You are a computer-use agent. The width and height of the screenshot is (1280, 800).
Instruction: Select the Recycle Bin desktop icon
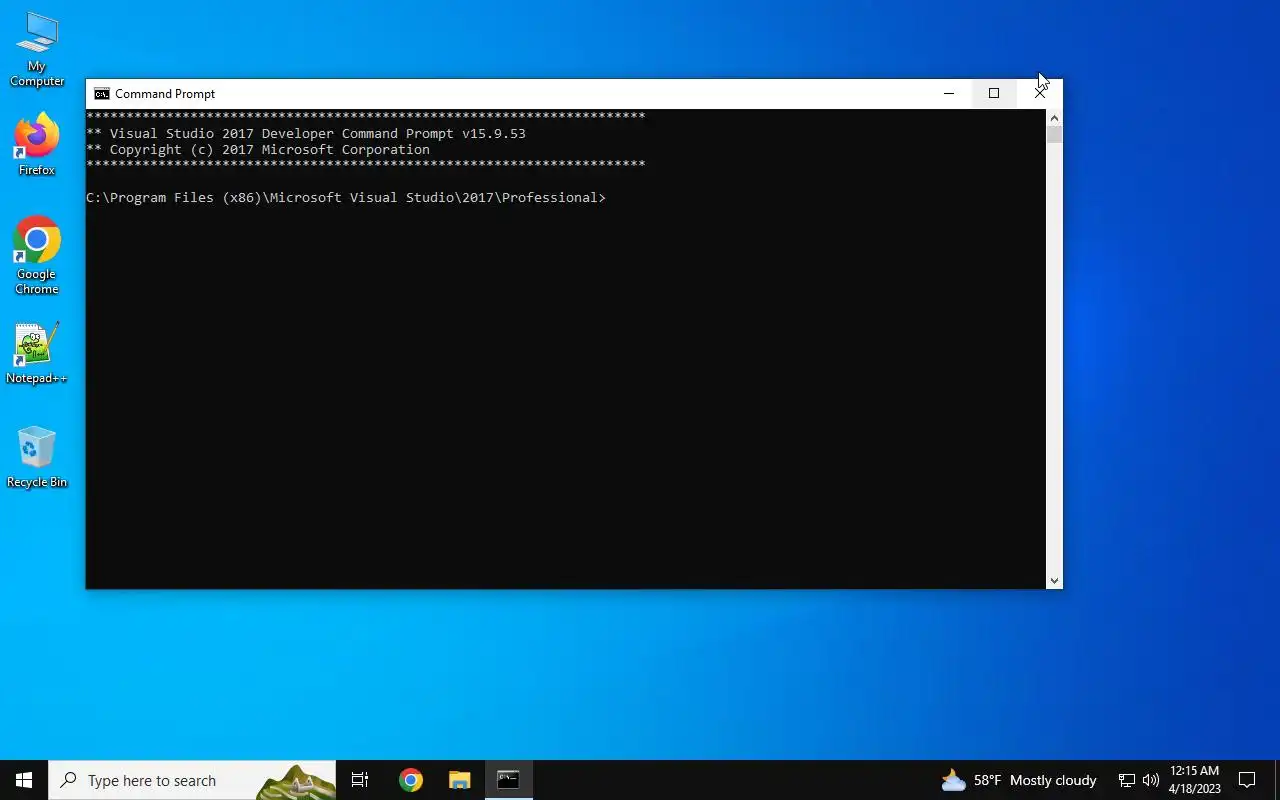coord(37,458)
